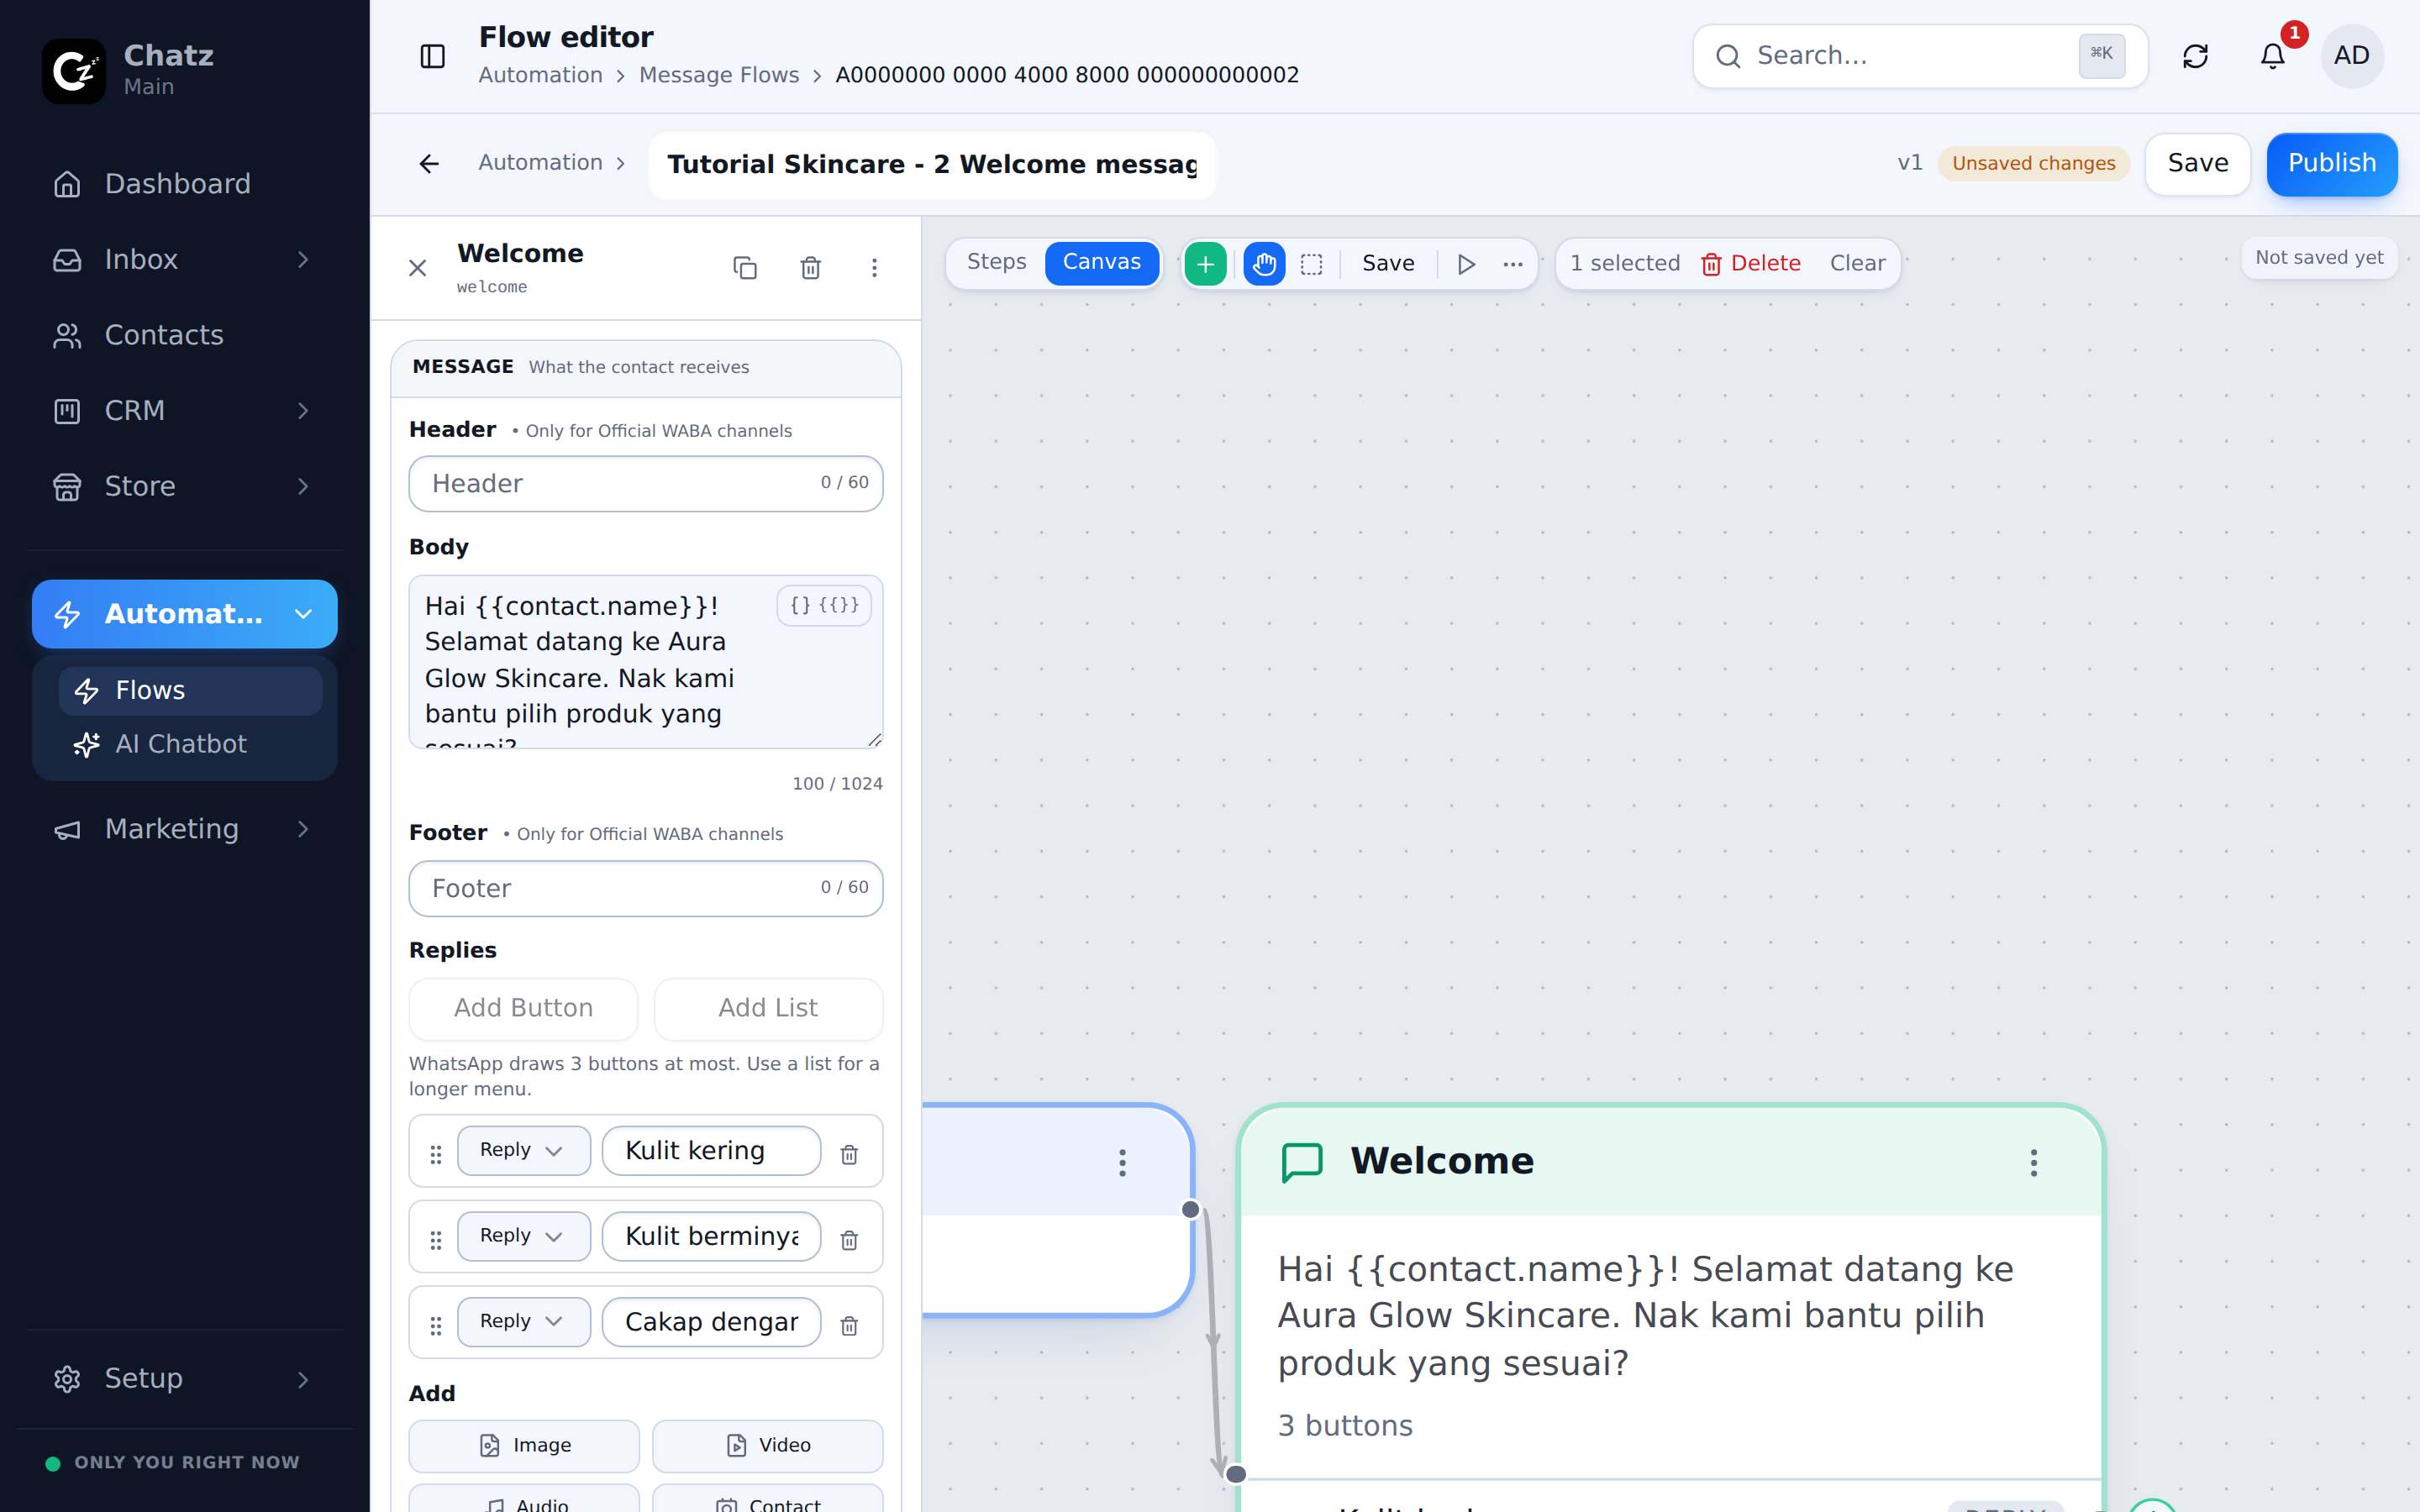Open notifications bell

2272,56
